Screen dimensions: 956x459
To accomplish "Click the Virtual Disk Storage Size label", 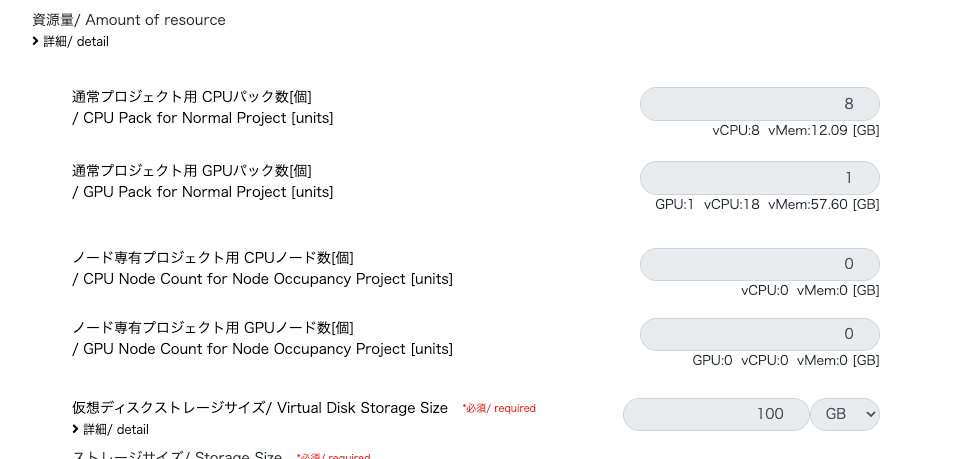I will (x=260, y=408).
